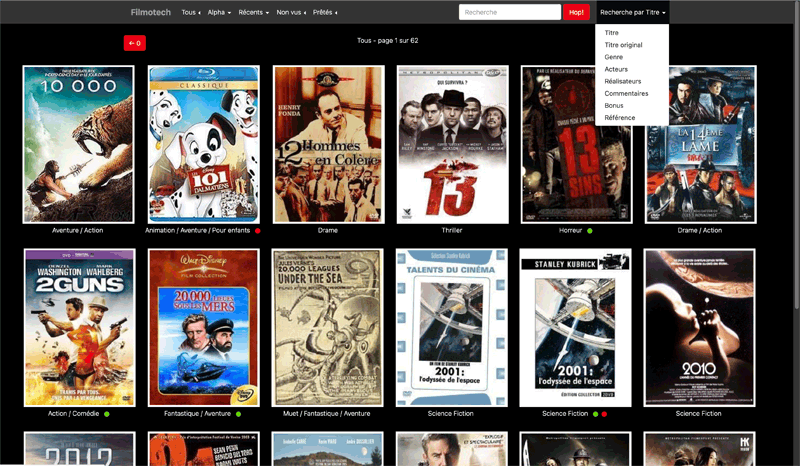Open the 101 Dalmatiens Blu-ray cover
This screenshot has height=466, width=800.
pos(204,144)
